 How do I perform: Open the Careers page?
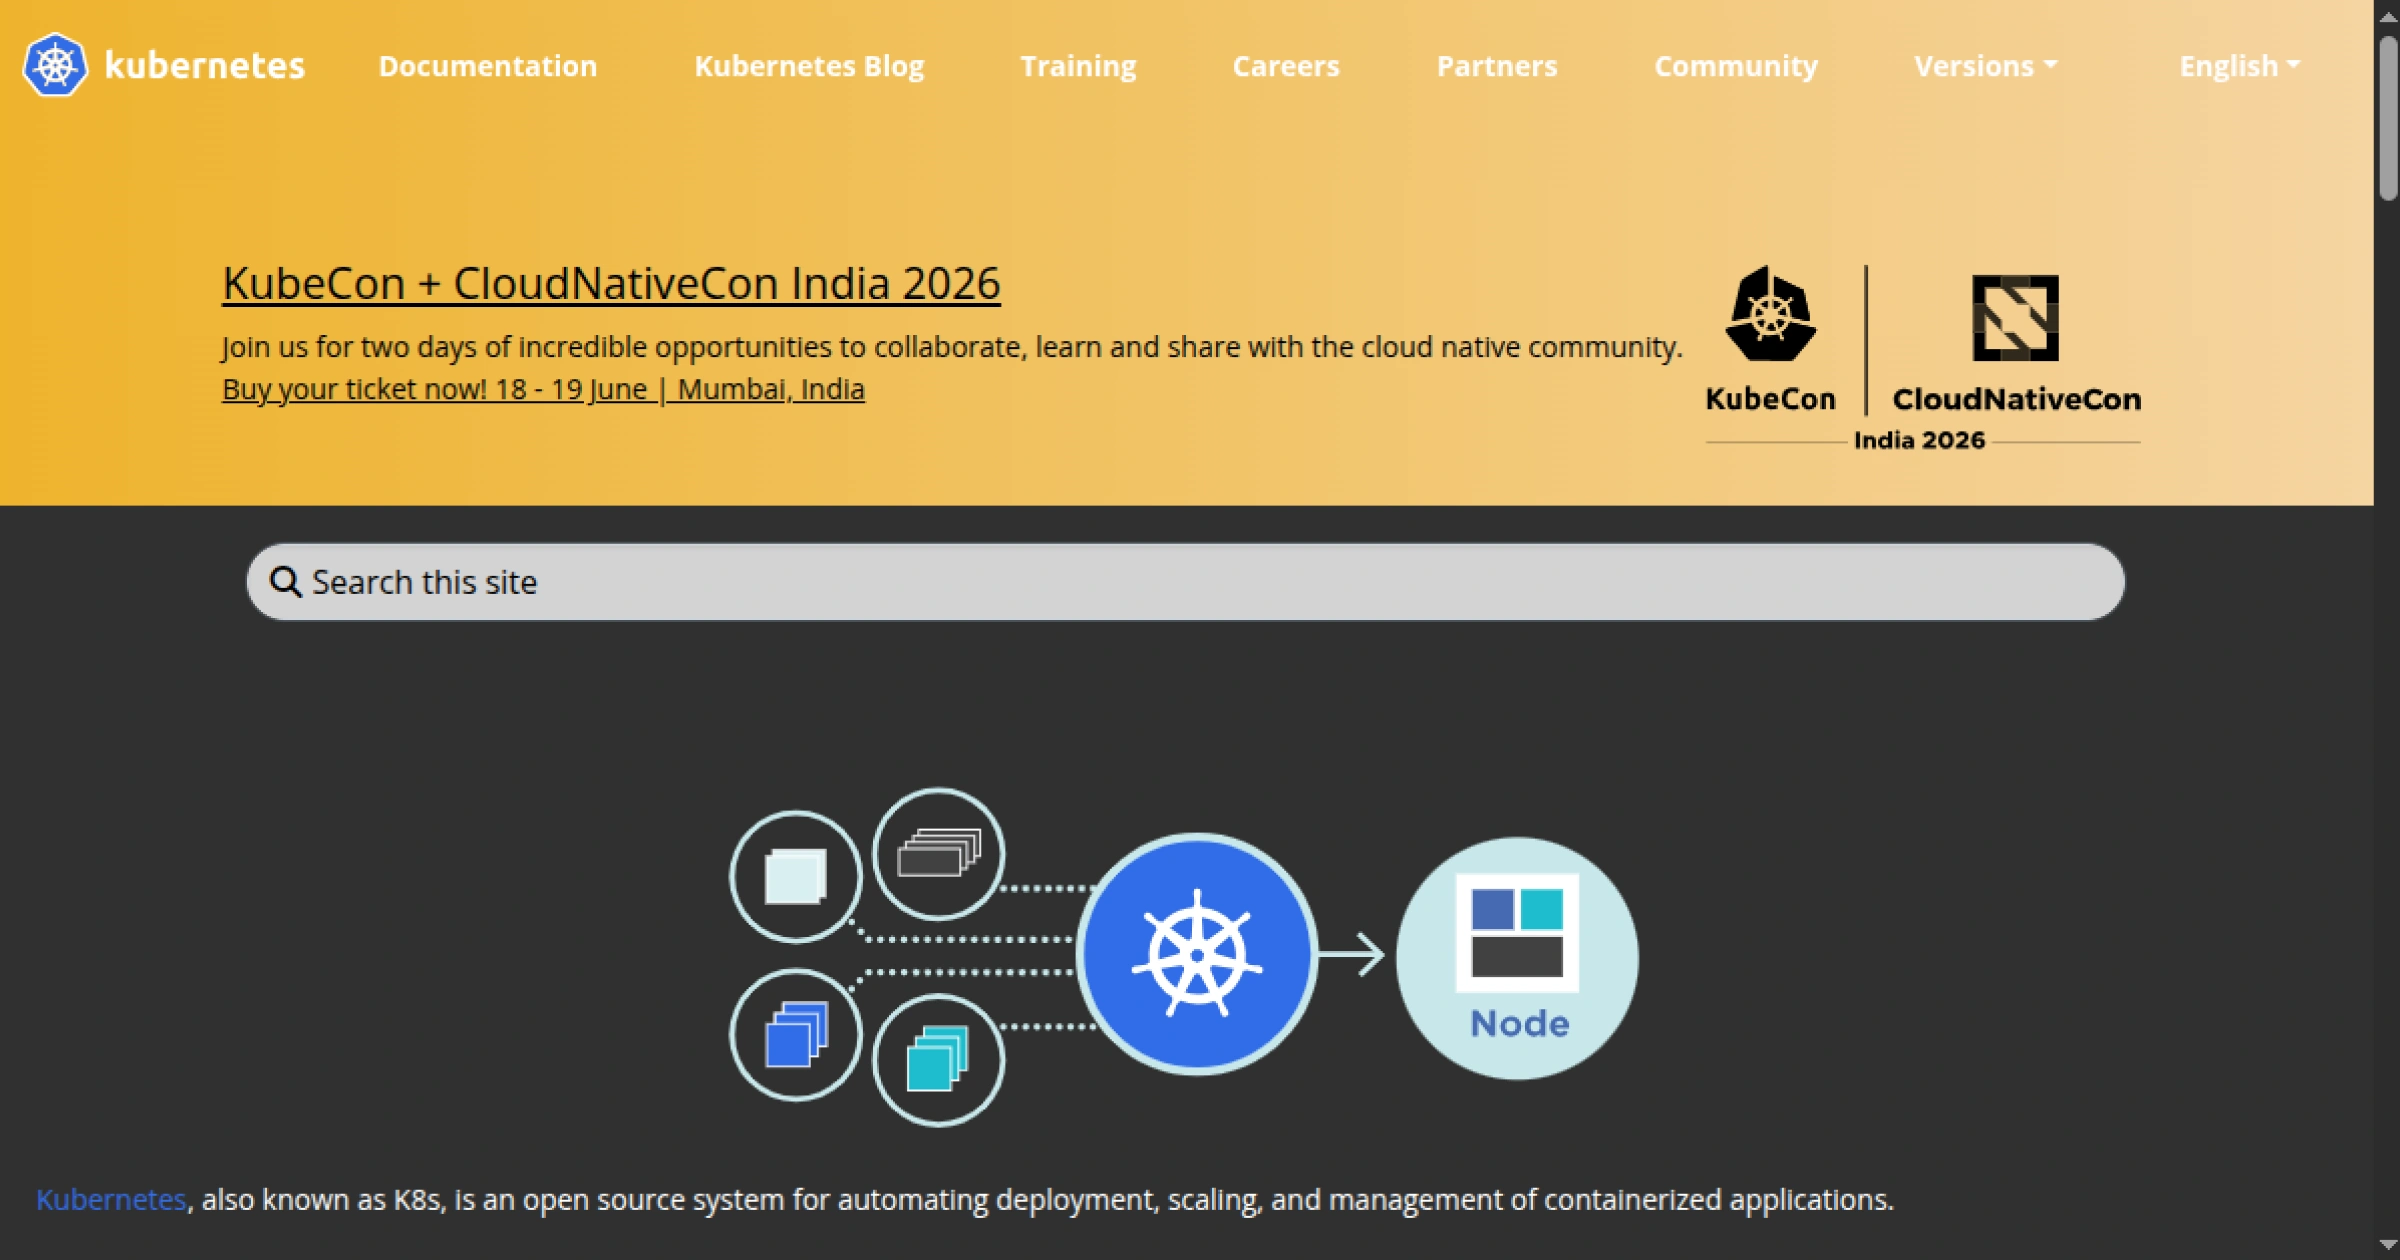click(1285, 66)
